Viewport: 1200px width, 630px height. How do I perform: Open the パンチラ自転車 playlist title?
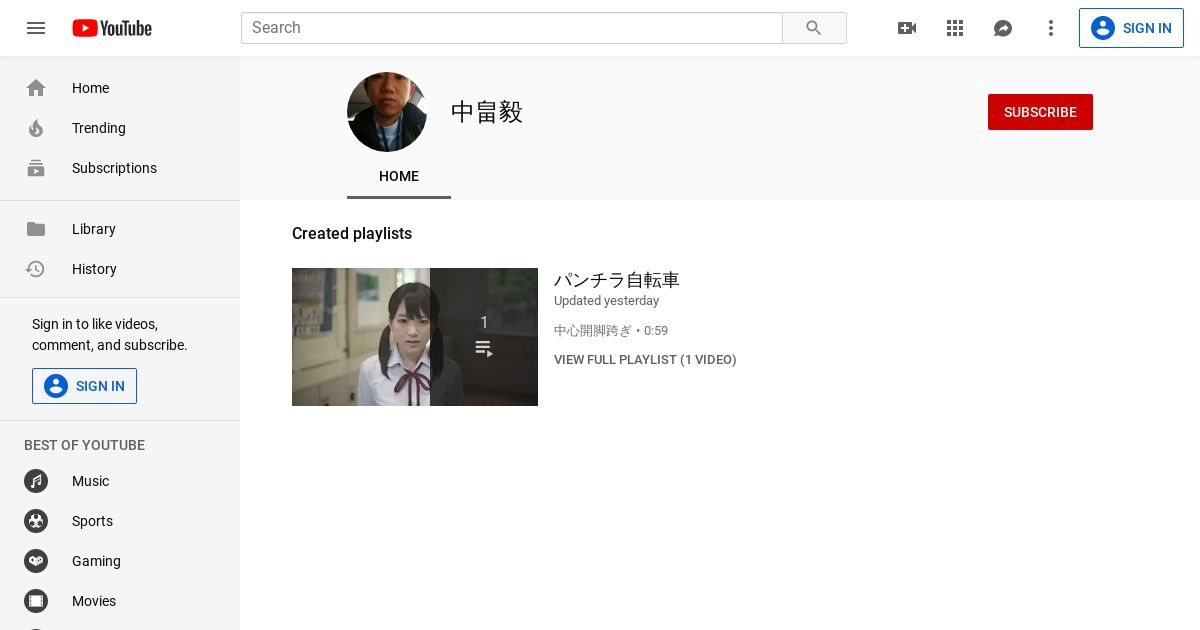[x=617, y=280]
